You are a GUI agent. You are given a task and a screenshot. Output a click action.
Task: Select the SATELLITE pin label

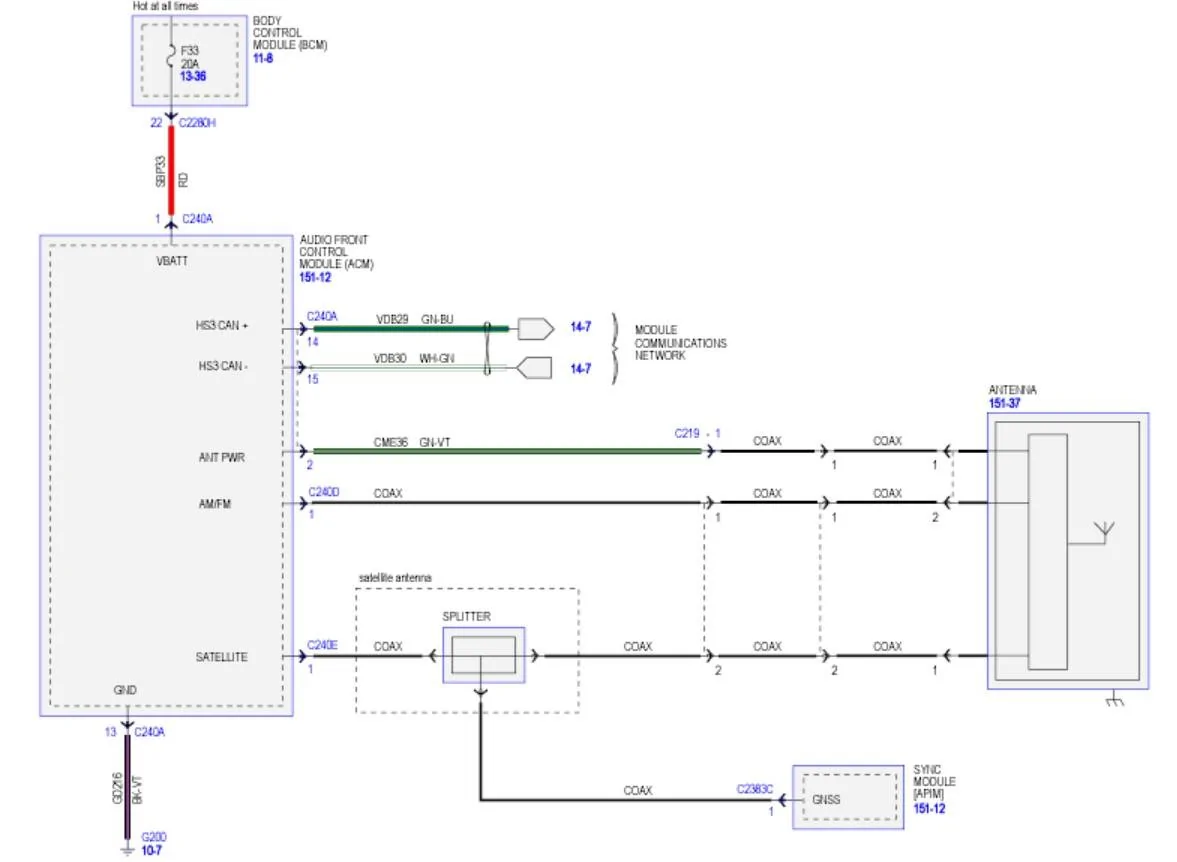[x=221, y=657]
